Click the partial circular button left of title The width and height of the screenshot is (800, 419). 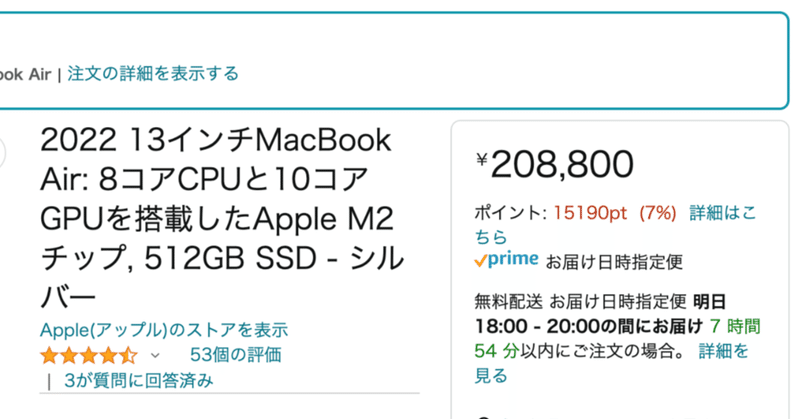(2, 153)
